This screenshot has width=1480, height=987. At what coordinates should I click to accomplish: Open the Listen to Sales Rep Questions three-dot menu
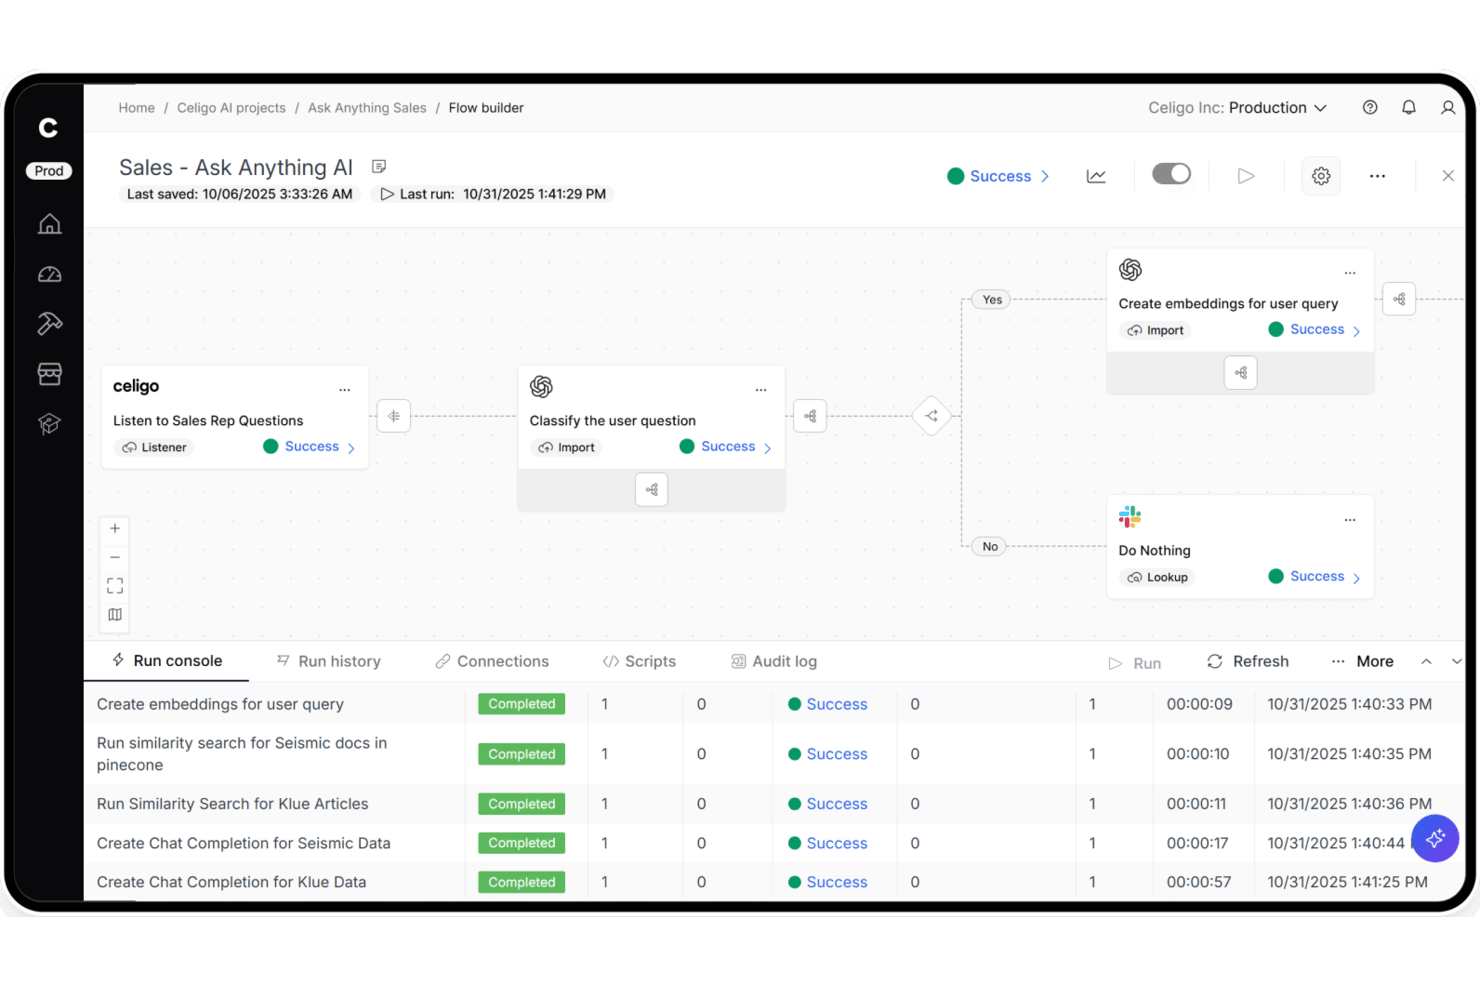pyautogui.click(x=345, y=389)
